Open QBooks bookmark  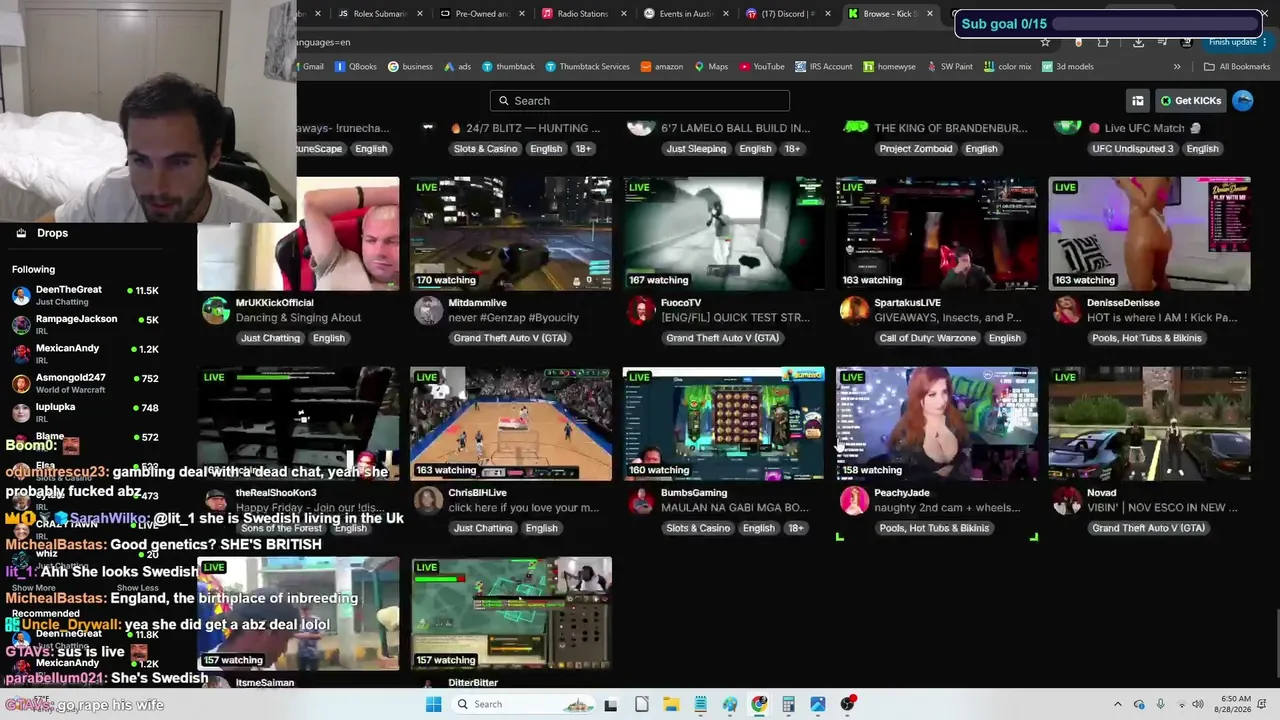coord(356,67)
